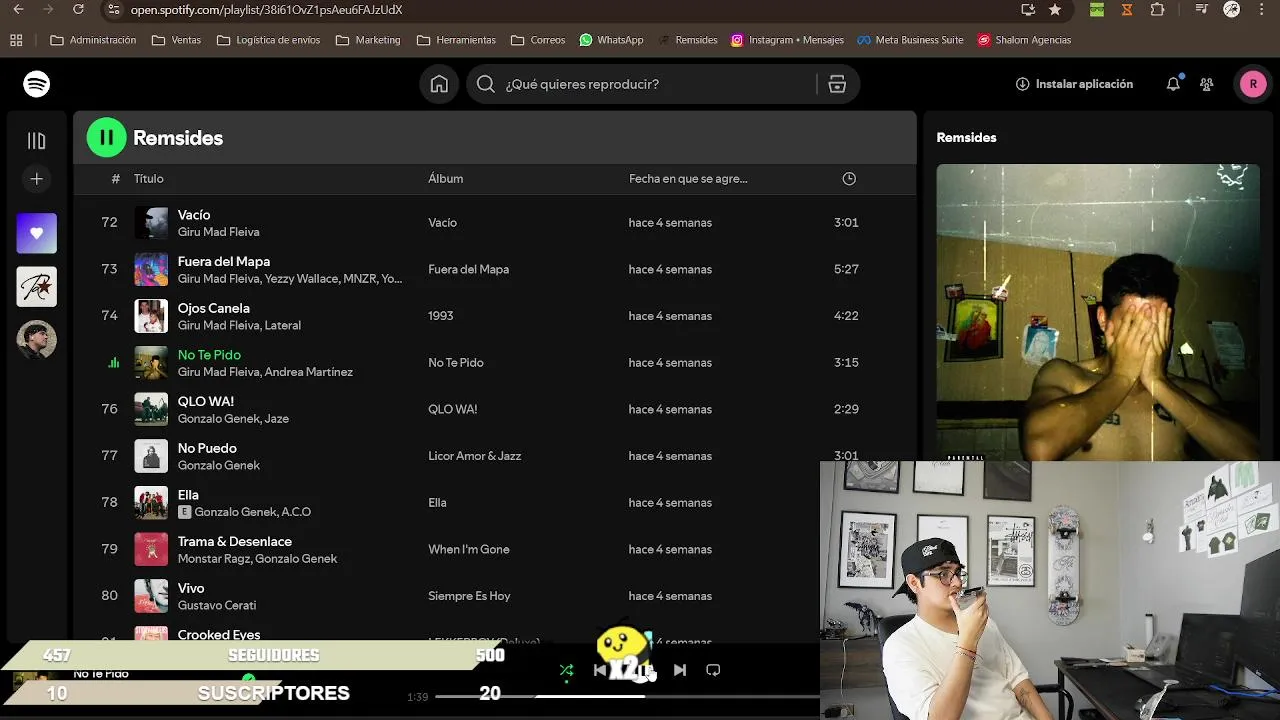This screenshot has width=1280, height=720.
Task: Go to Home via house icon
Action: tap(439, 84)
